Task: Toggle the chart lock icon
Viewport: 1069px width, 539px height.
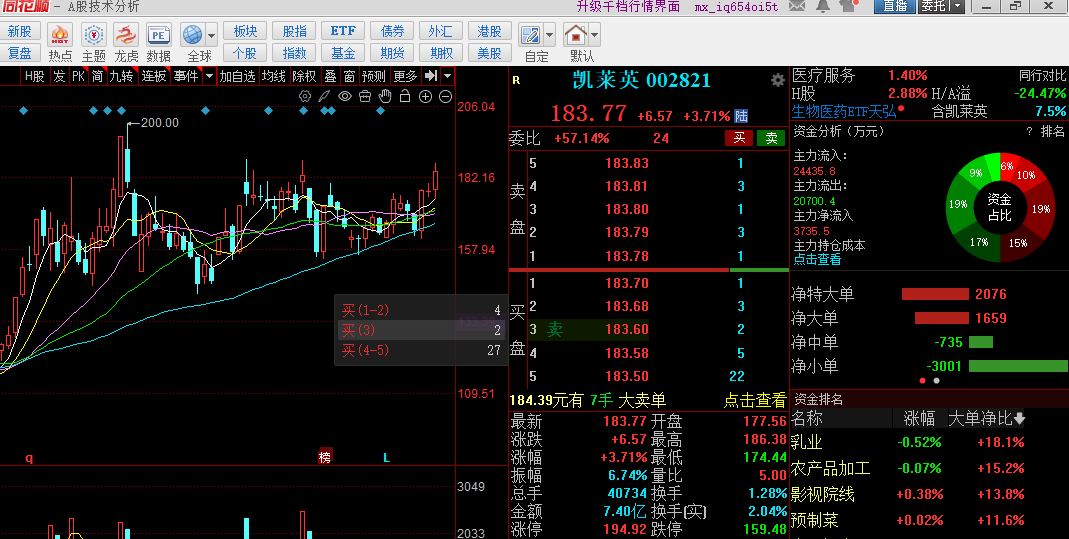Action: [x=405, y=96]
